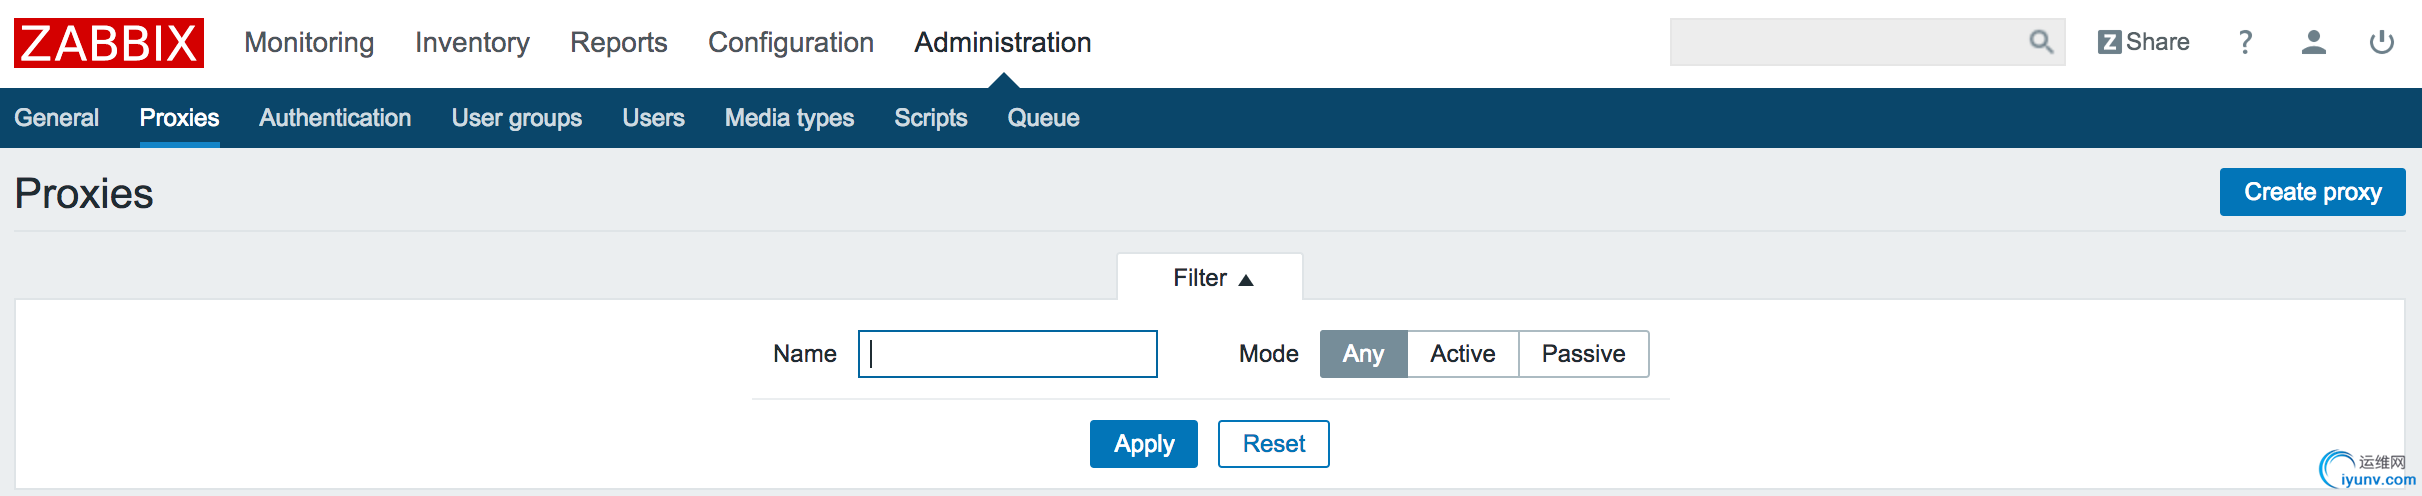The height and width of the screenshot is (496, 2422).
Task: Click the top search box
Action: point(1845,42)
